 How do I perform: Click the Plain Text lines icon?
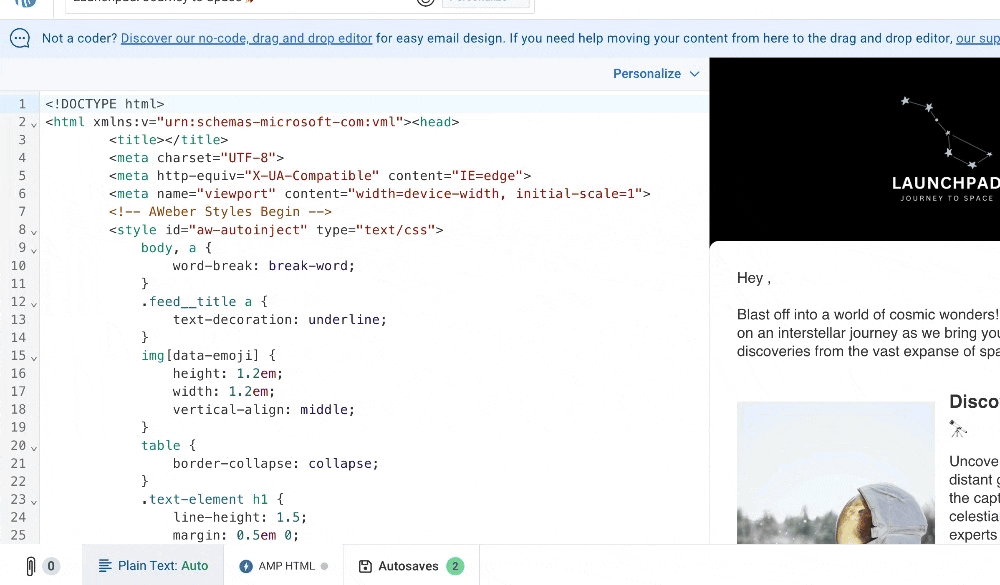pyautogui.click(x=107, y=565)
